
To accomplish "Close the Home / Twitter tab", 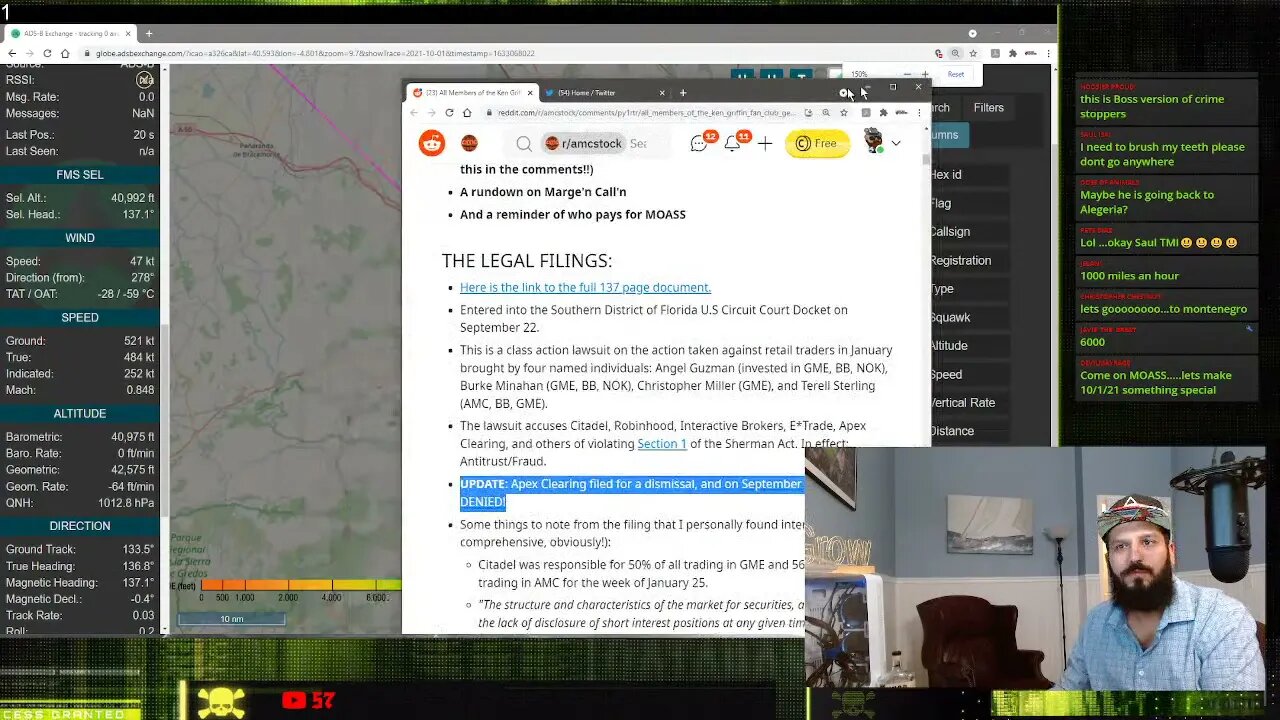I will [662, 93].
